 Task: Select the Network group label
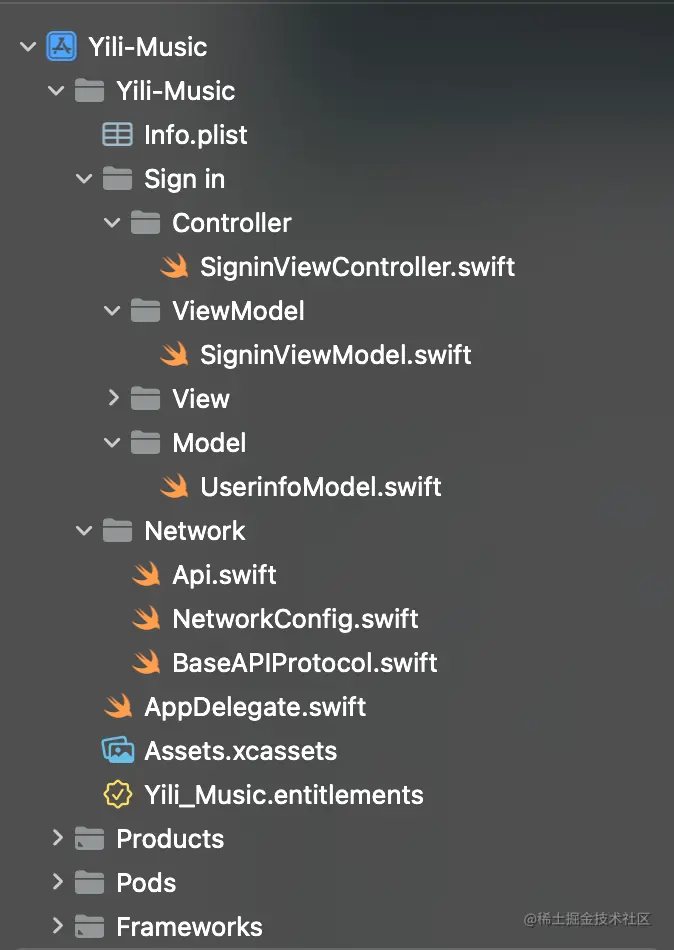(x=195, y=531)
